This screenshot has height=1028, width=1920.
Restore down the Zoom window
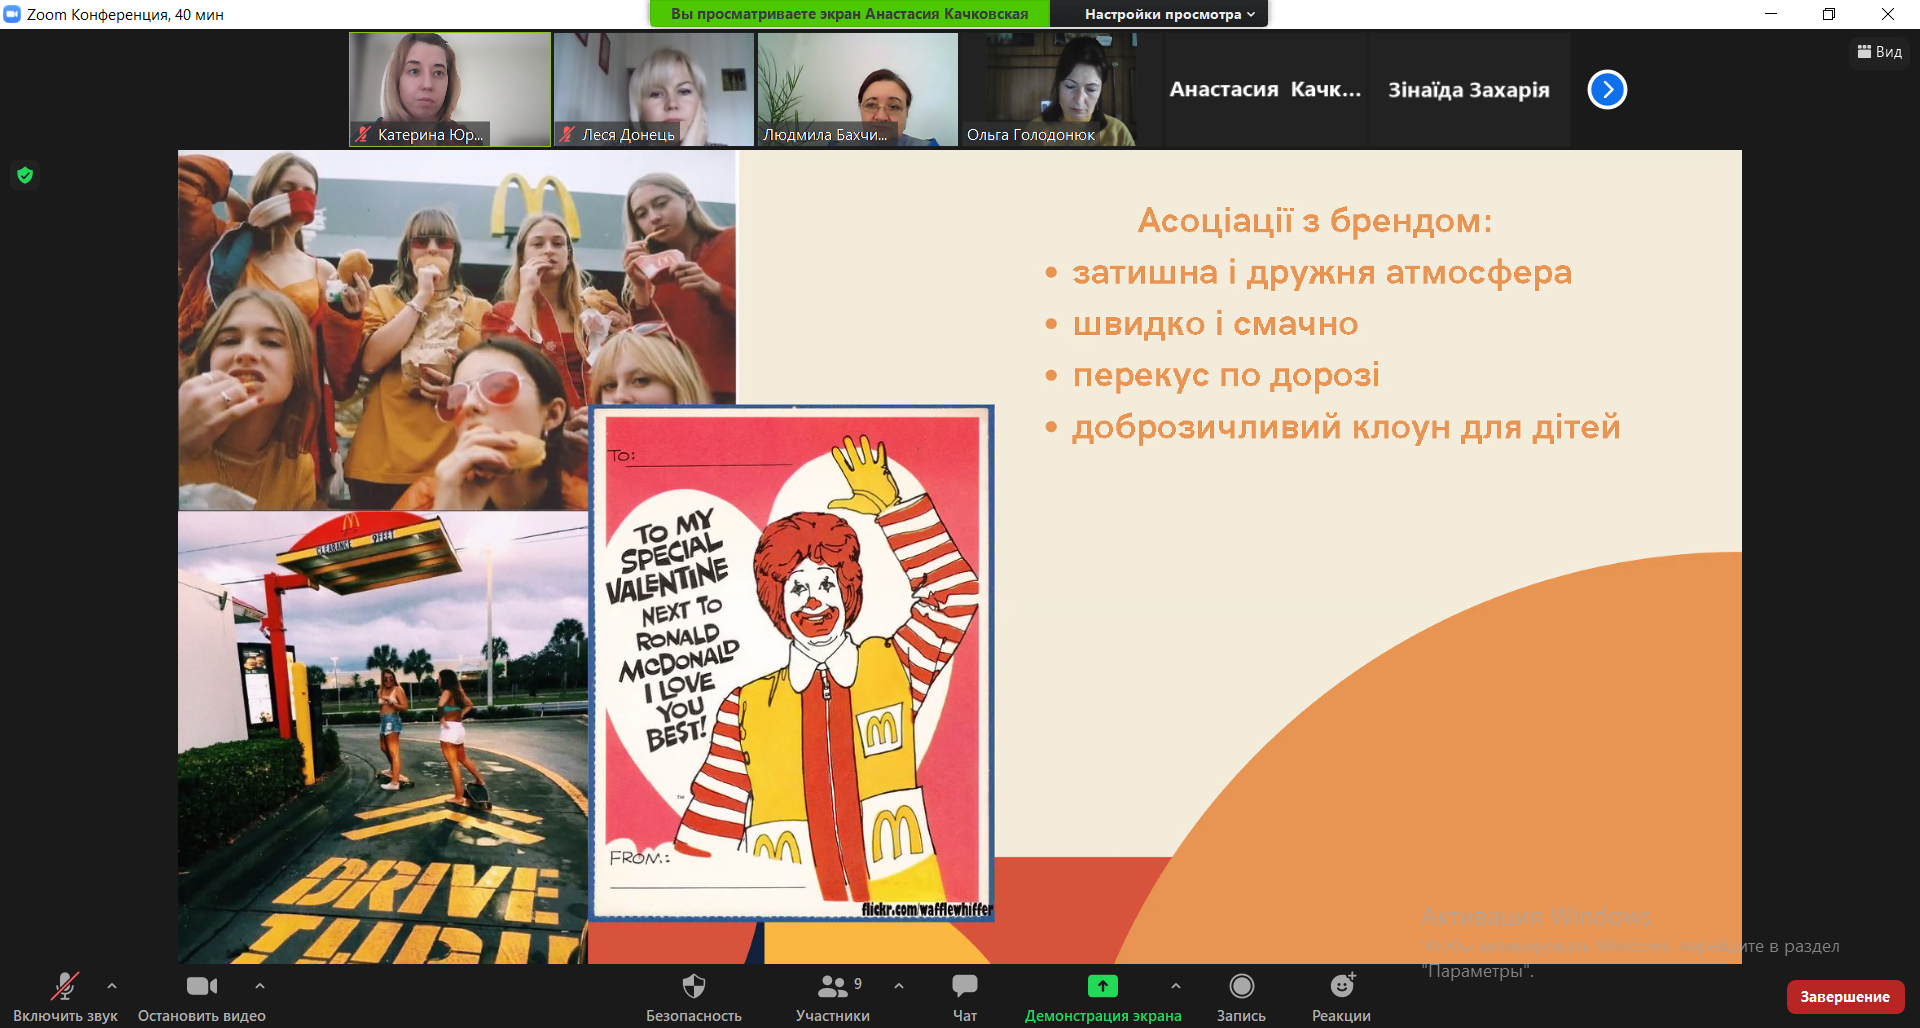(1829, 14)
